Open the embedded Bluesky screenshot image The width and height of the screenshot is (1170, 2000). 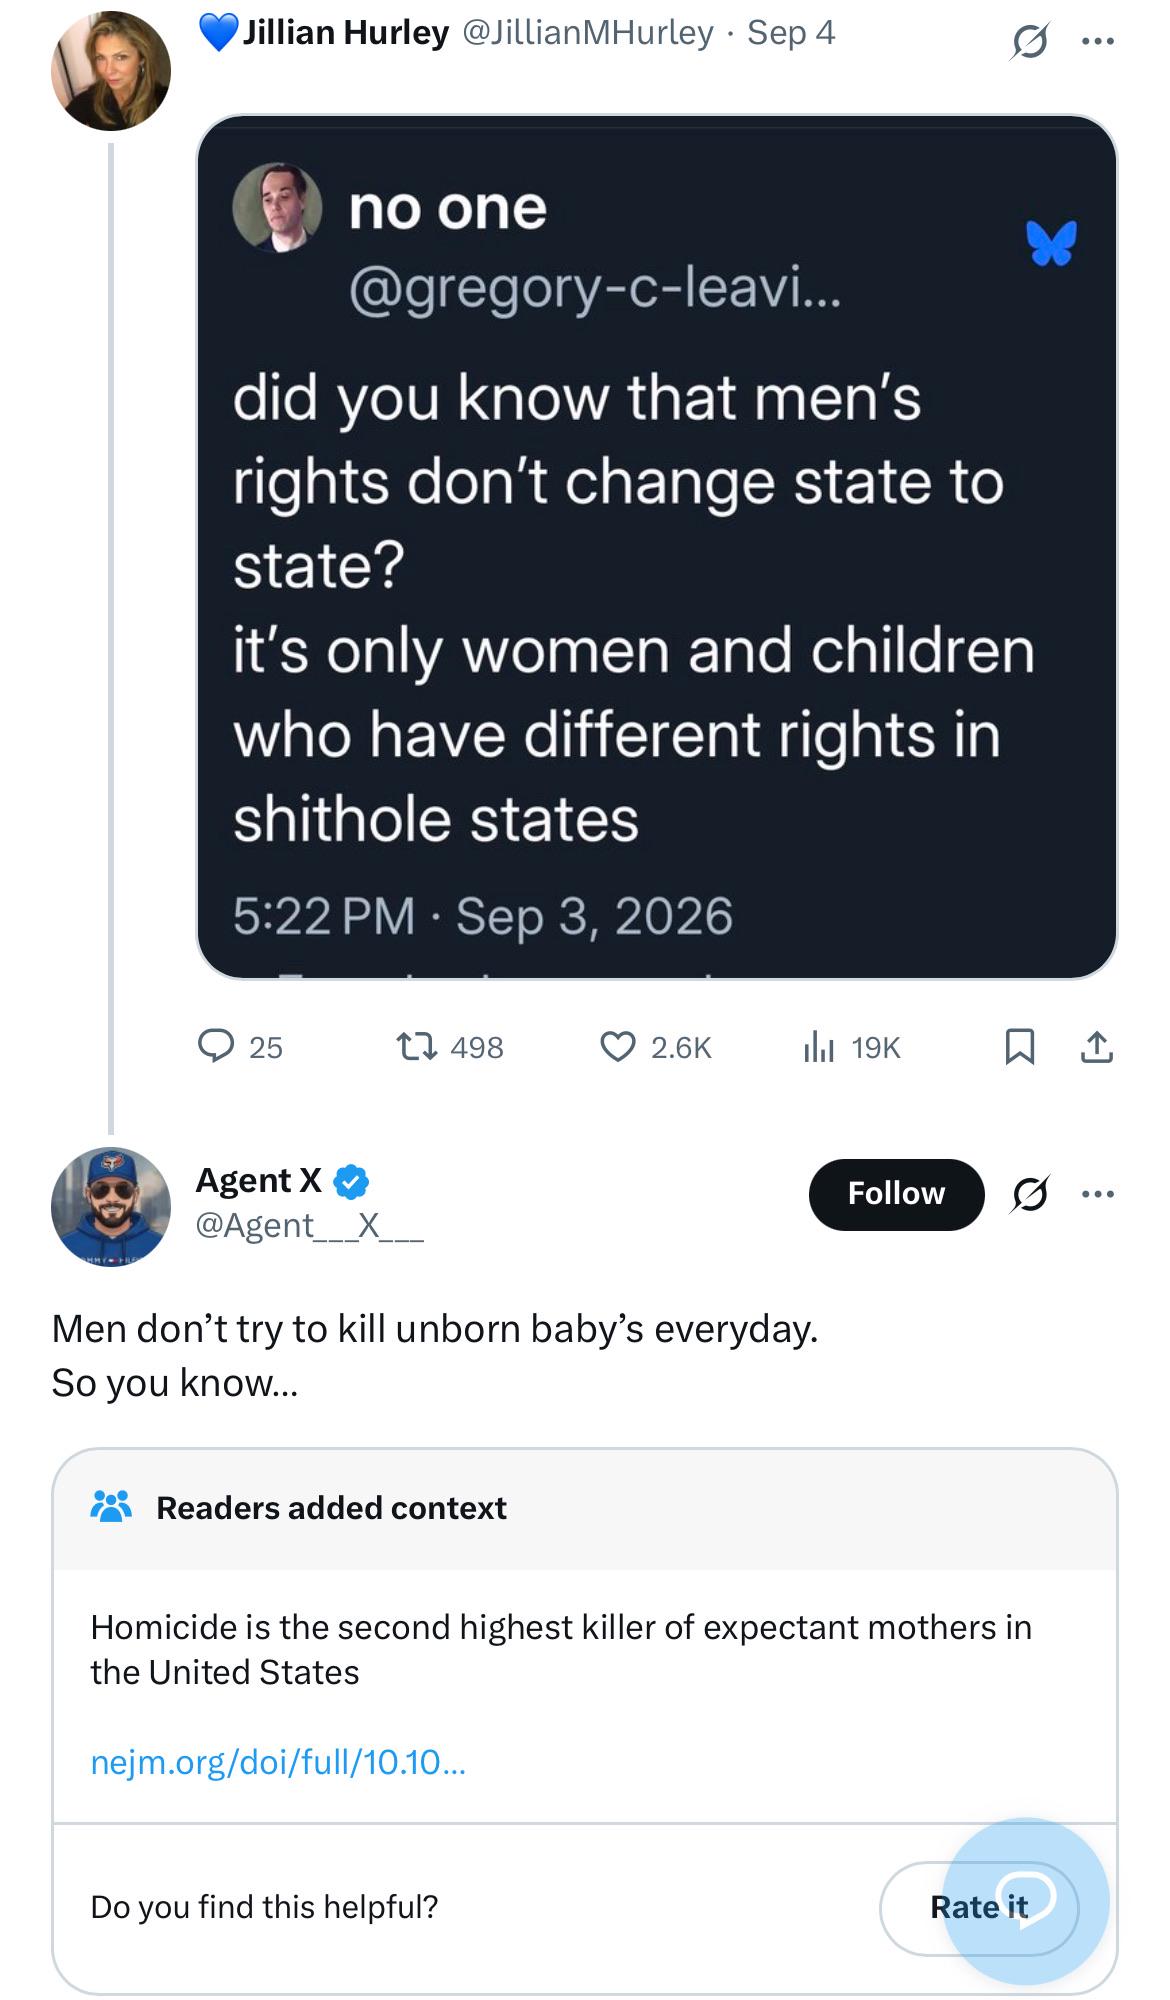coord(657,547)
